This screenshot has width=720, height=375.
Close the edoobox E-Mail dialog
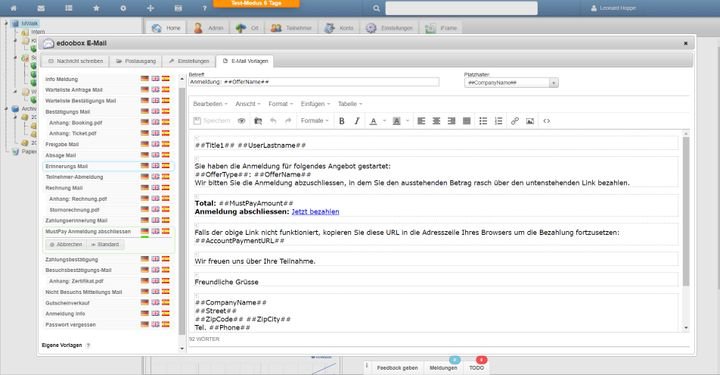pos(686,43)
